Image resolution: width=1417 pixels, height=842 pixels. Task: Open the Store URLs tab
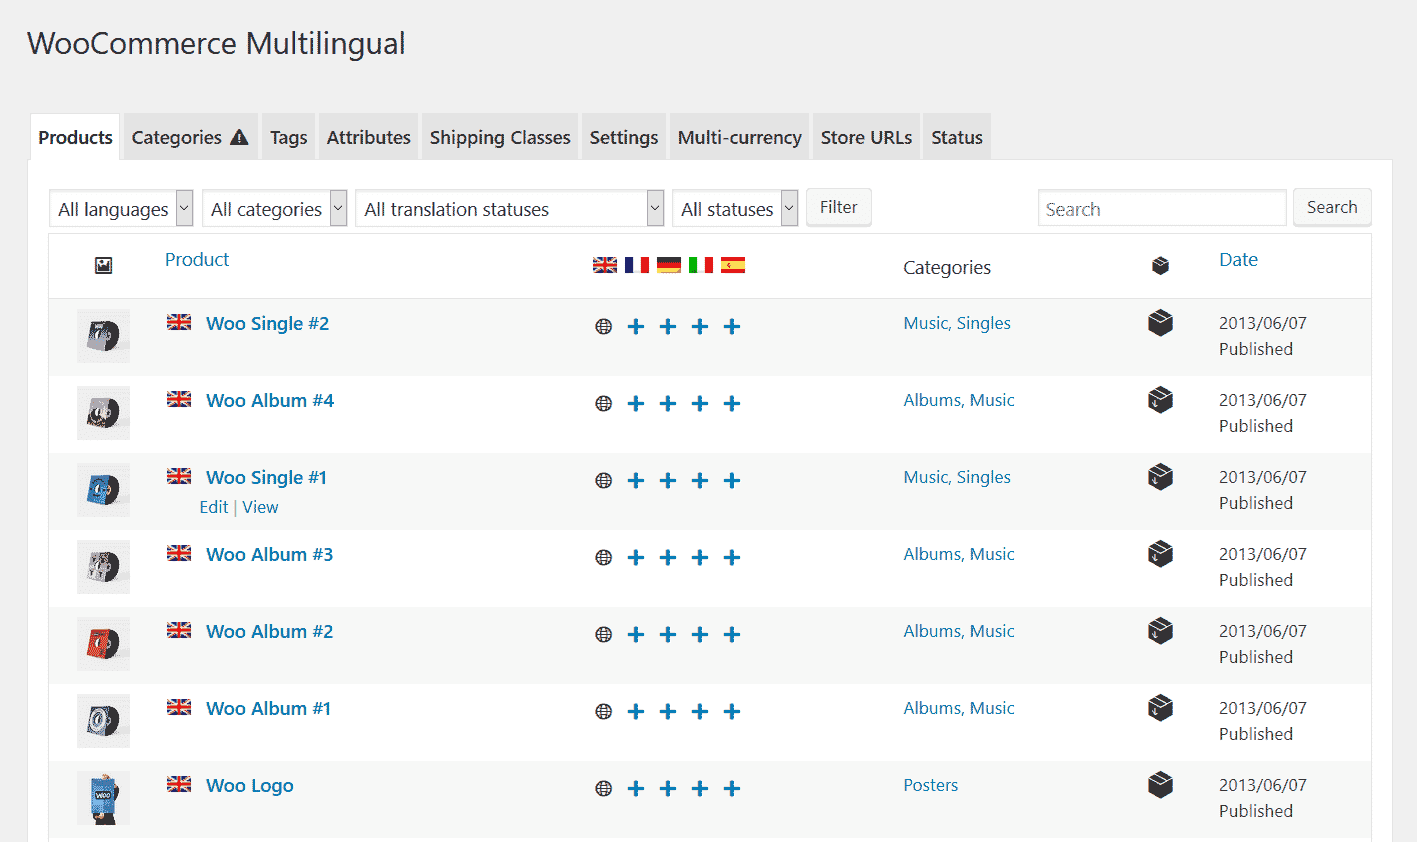866,138
